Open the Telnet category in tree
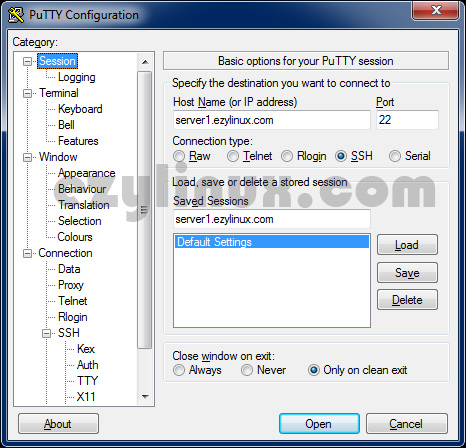 click(x=72, y=301)
